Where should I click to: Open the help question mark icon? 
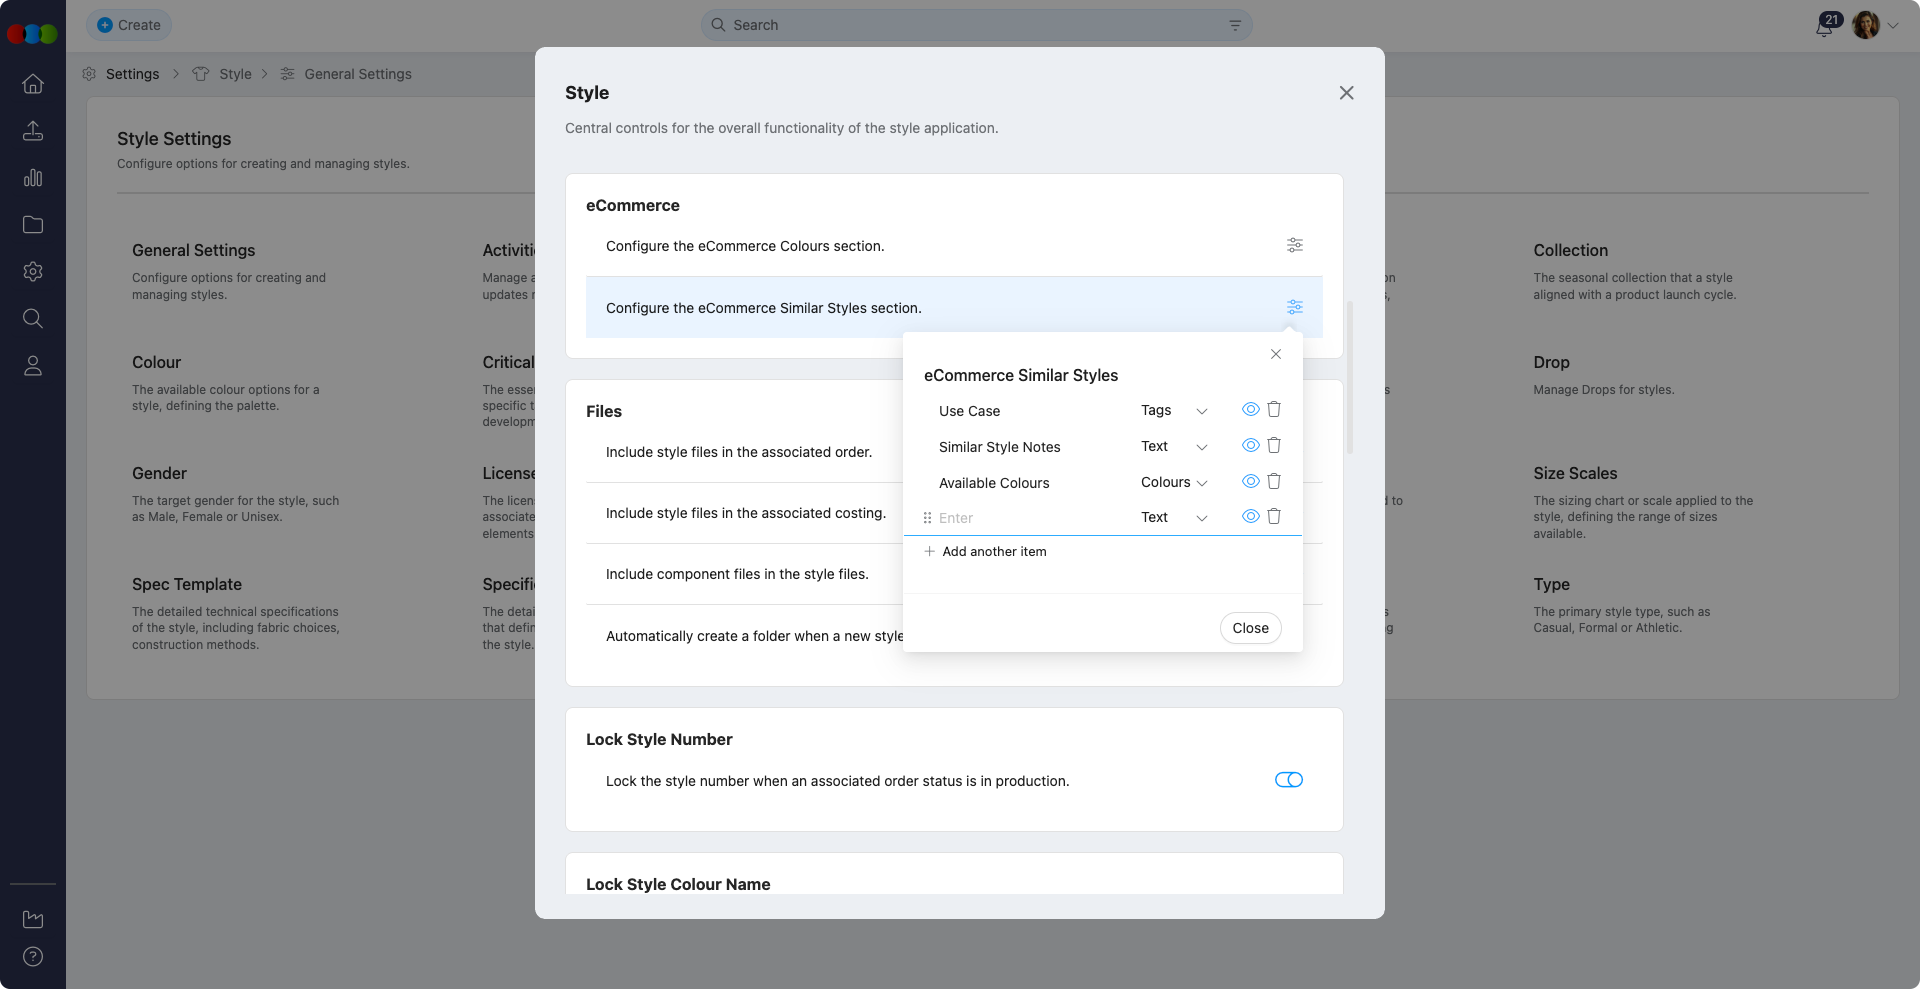pos(33,956)
